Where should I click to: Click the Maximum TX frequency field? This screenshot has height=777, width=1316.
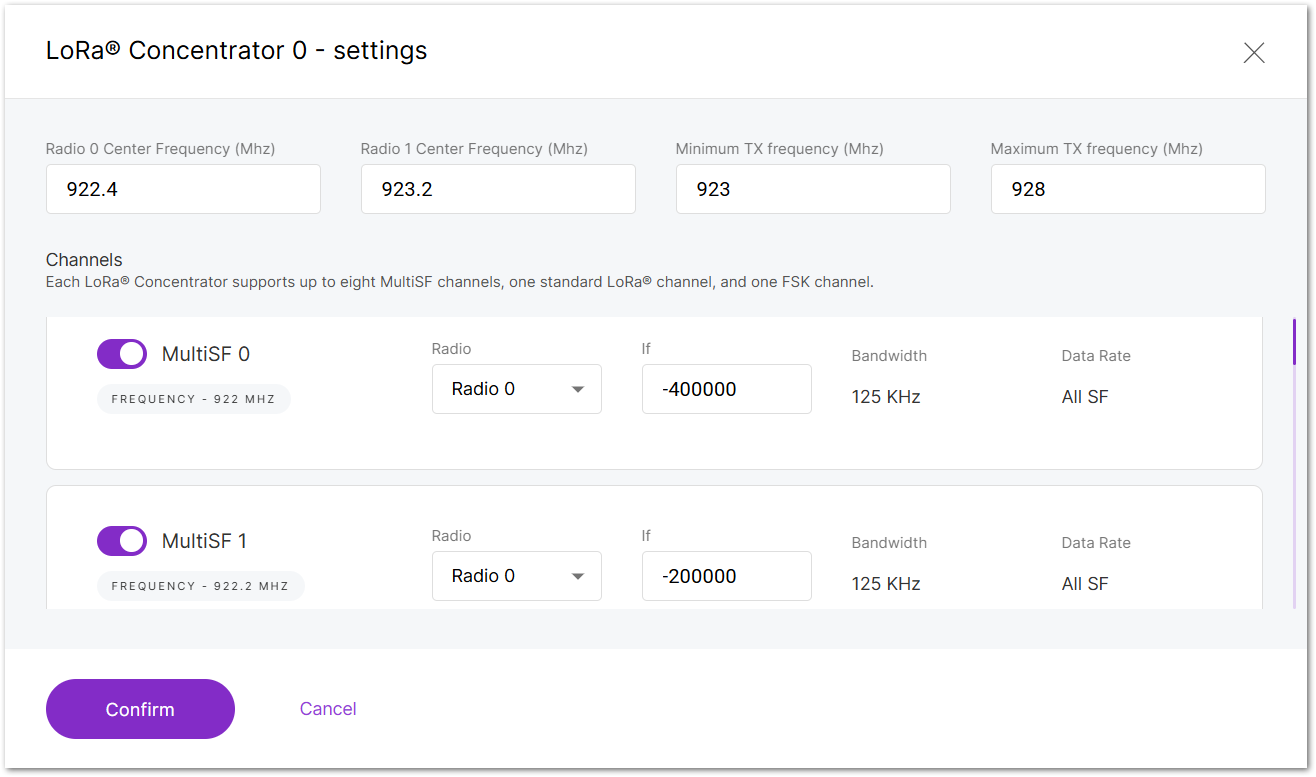(1128, 189)
